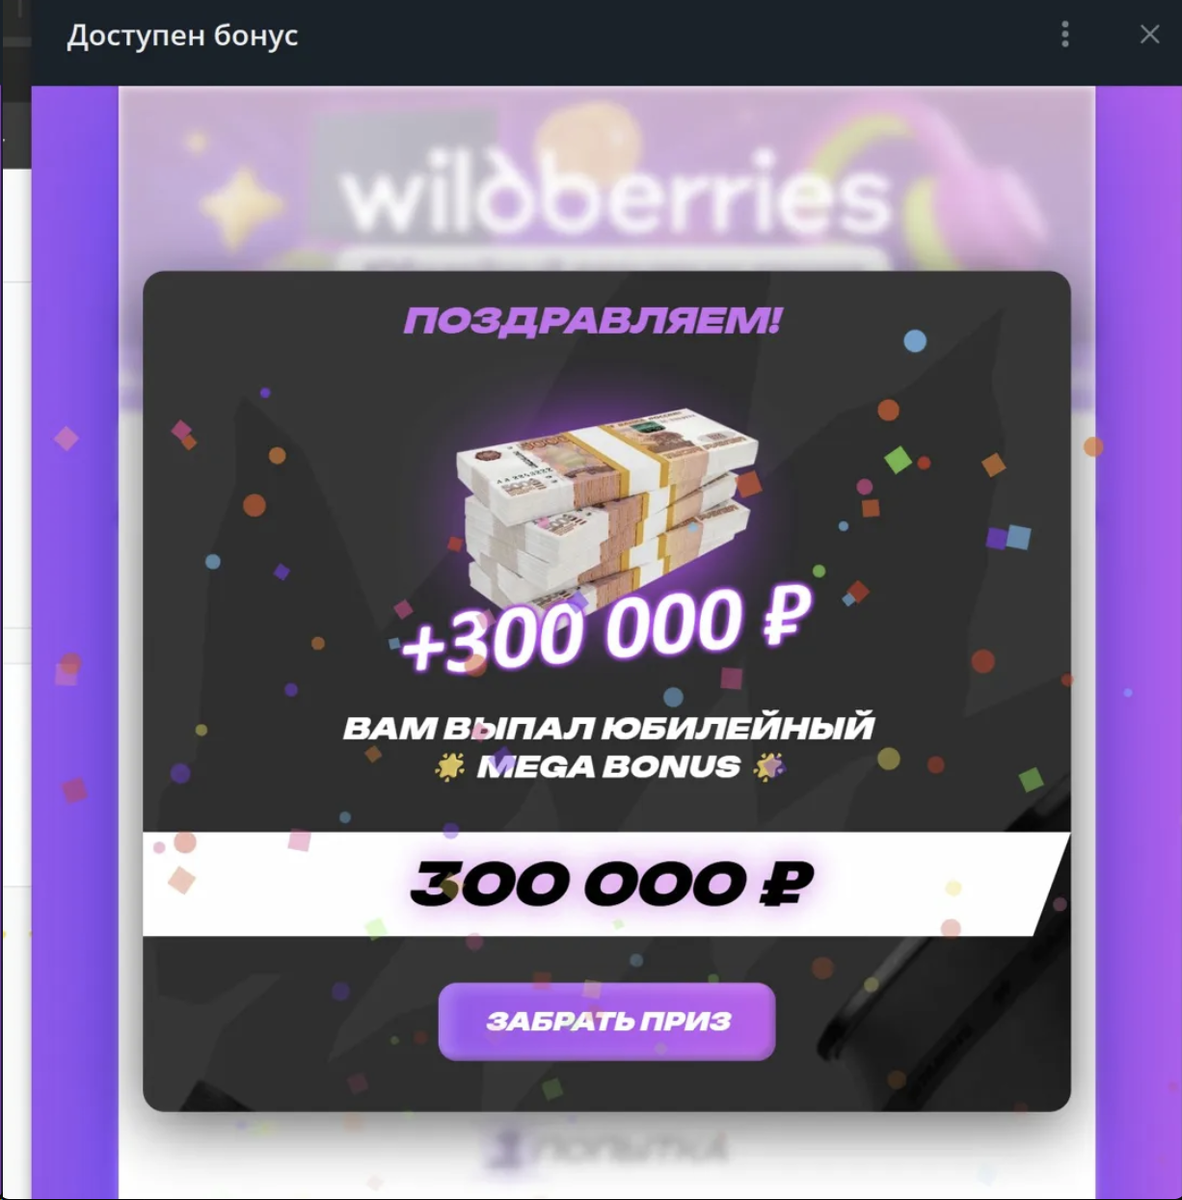1182x1200 pixels.
Task: Click the blurred attempts label below the card
Action: [x=606, y=1151]
